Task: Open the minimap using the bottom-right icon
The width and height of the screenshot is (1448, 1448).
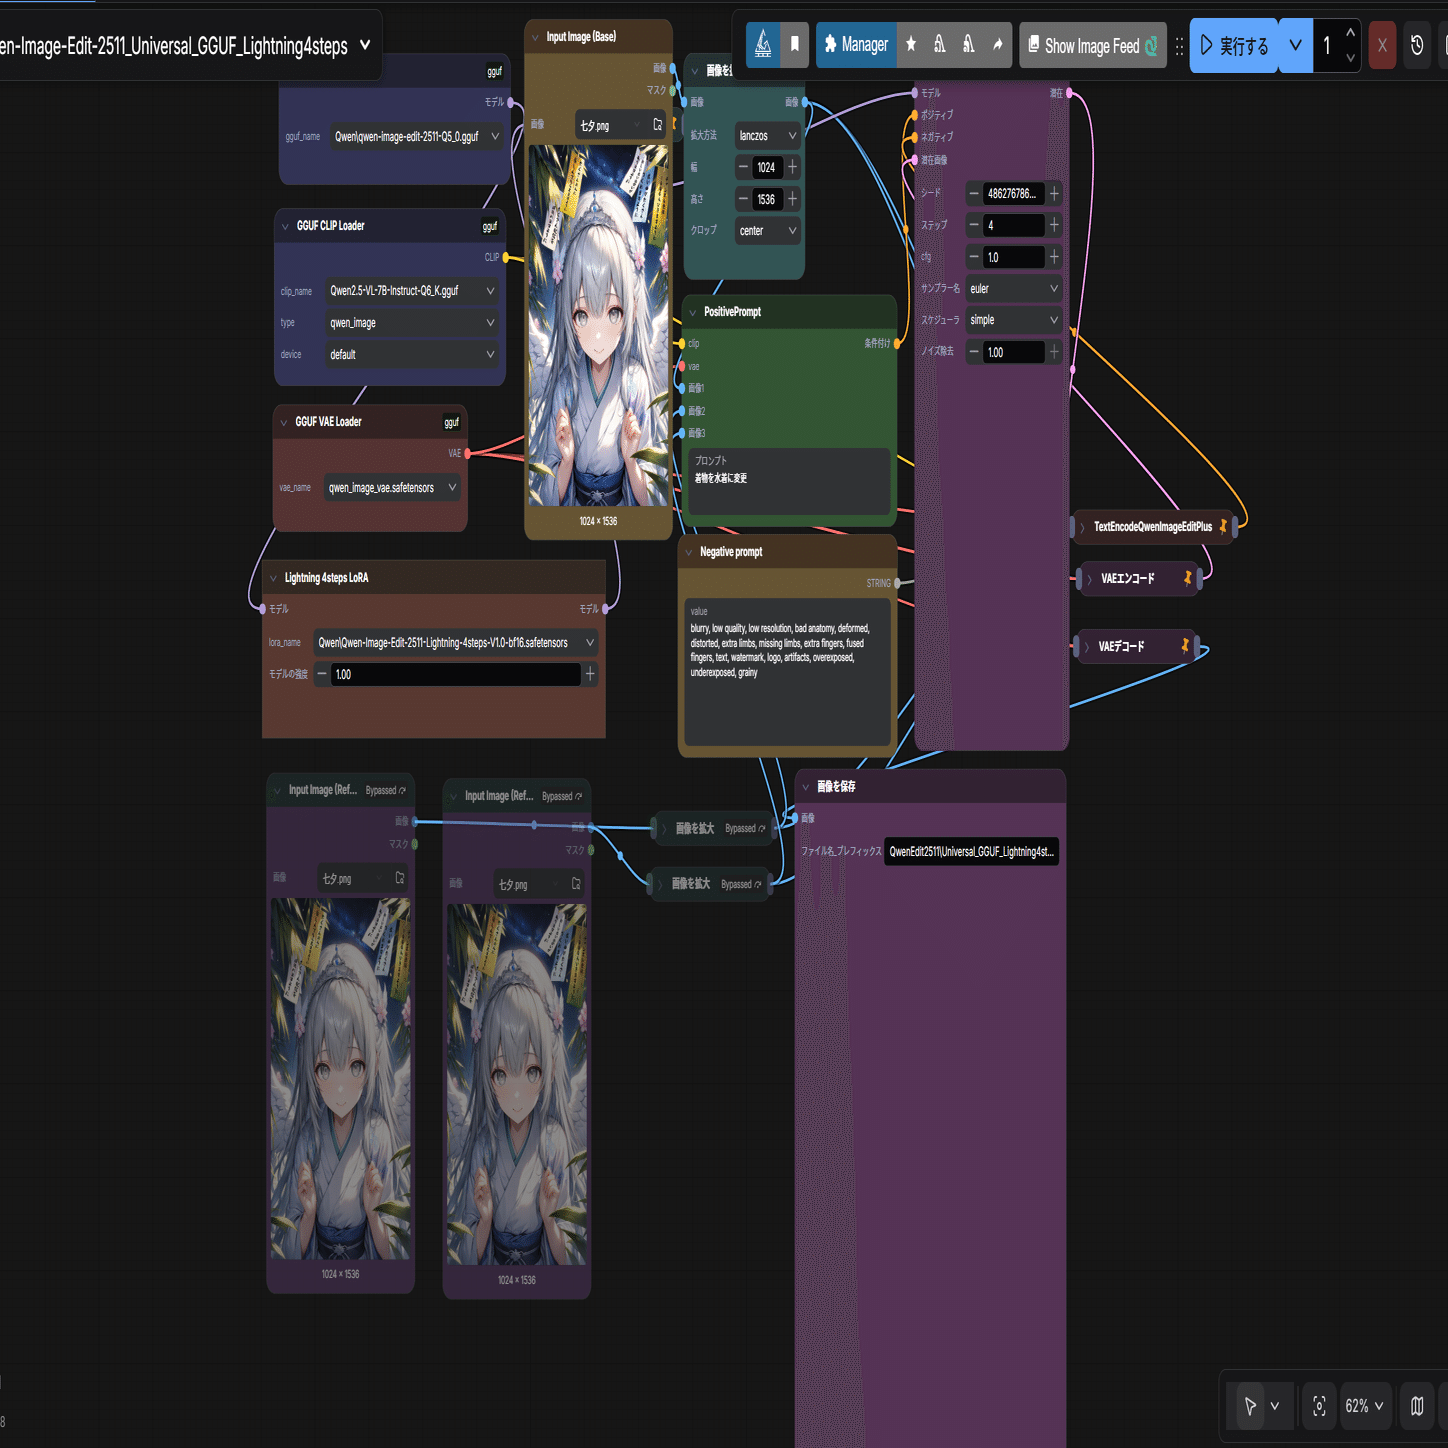Action: click(x=1415, y=1405)
